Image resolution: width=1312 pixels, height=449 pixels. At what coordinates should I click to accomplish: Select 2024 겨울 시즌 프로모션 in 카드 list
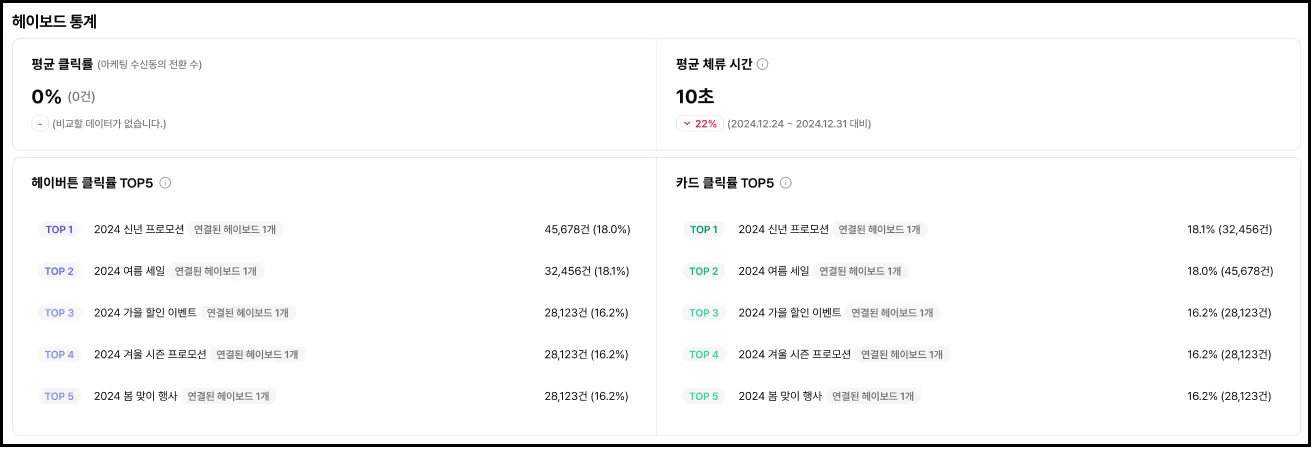(x=794, y=354)
